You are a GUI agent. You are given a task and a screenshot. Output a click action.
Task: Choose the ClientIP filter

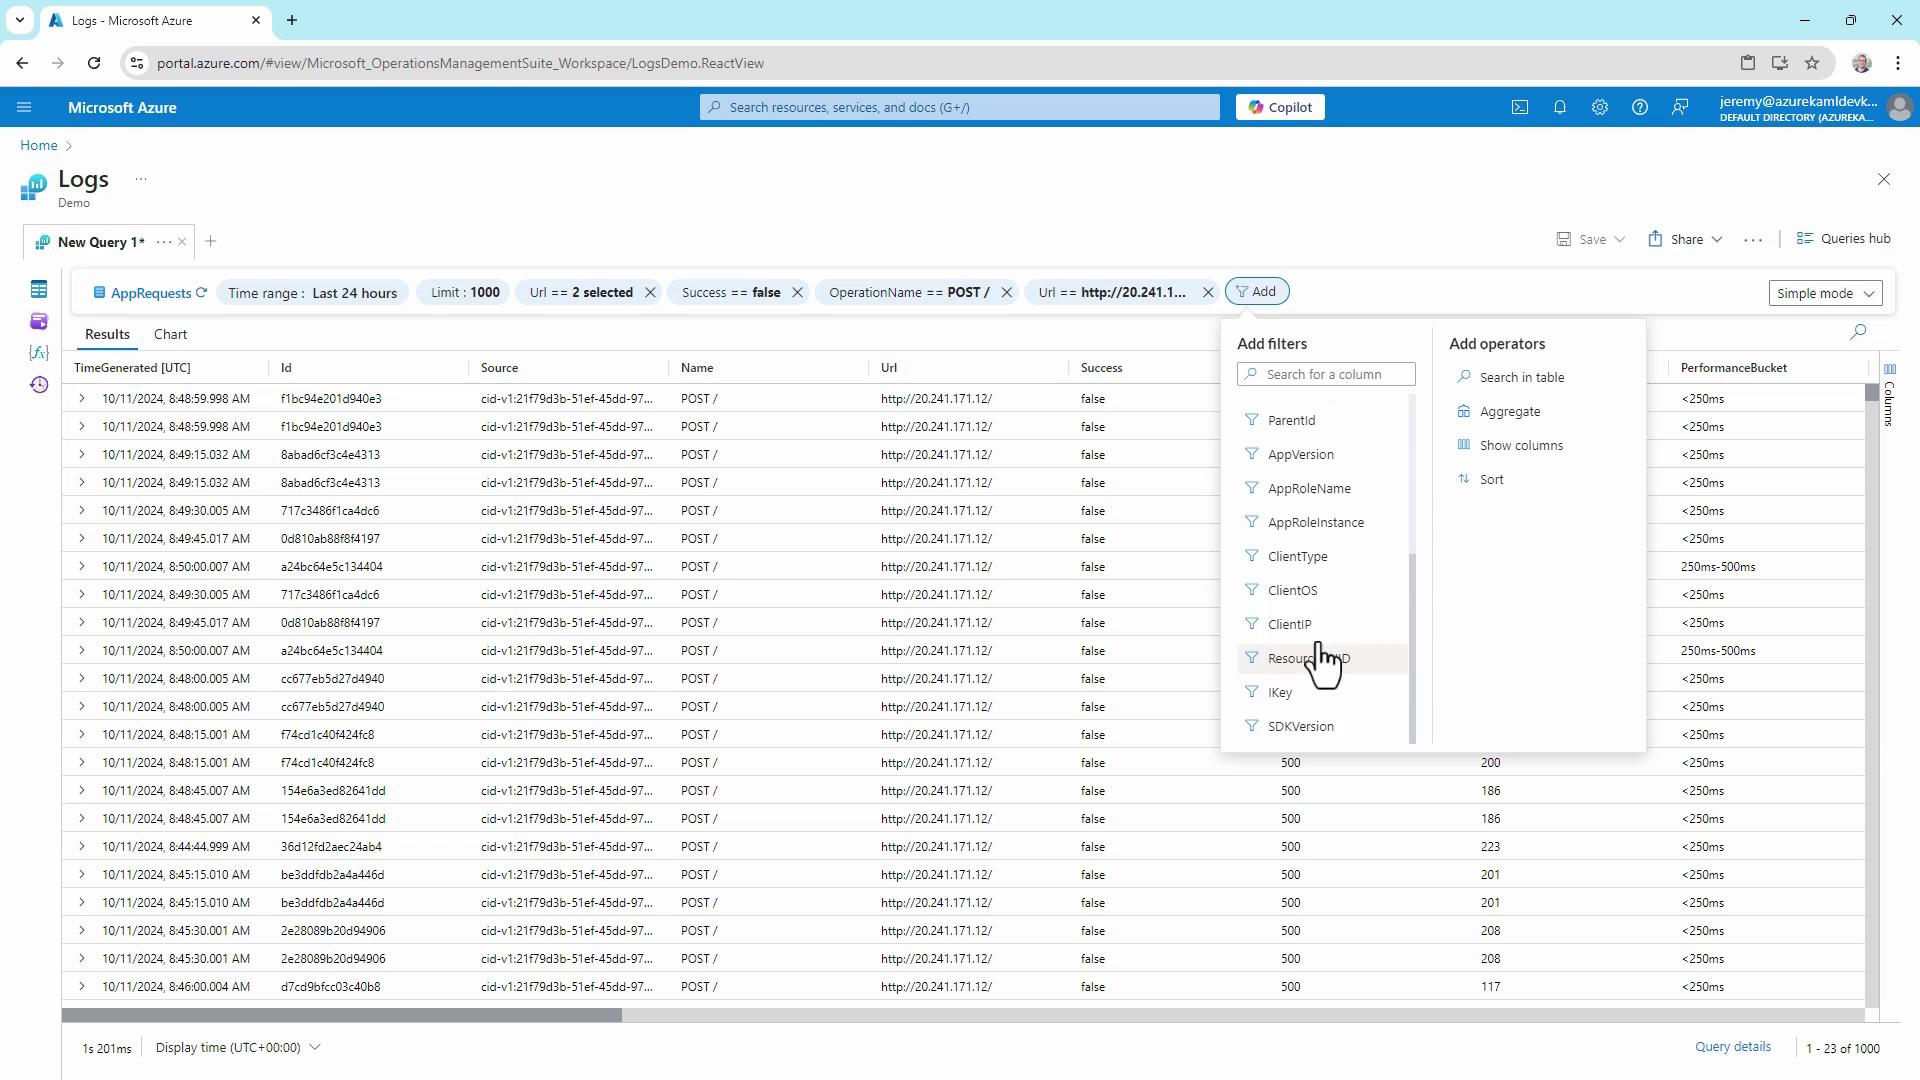coord(1322,624)
